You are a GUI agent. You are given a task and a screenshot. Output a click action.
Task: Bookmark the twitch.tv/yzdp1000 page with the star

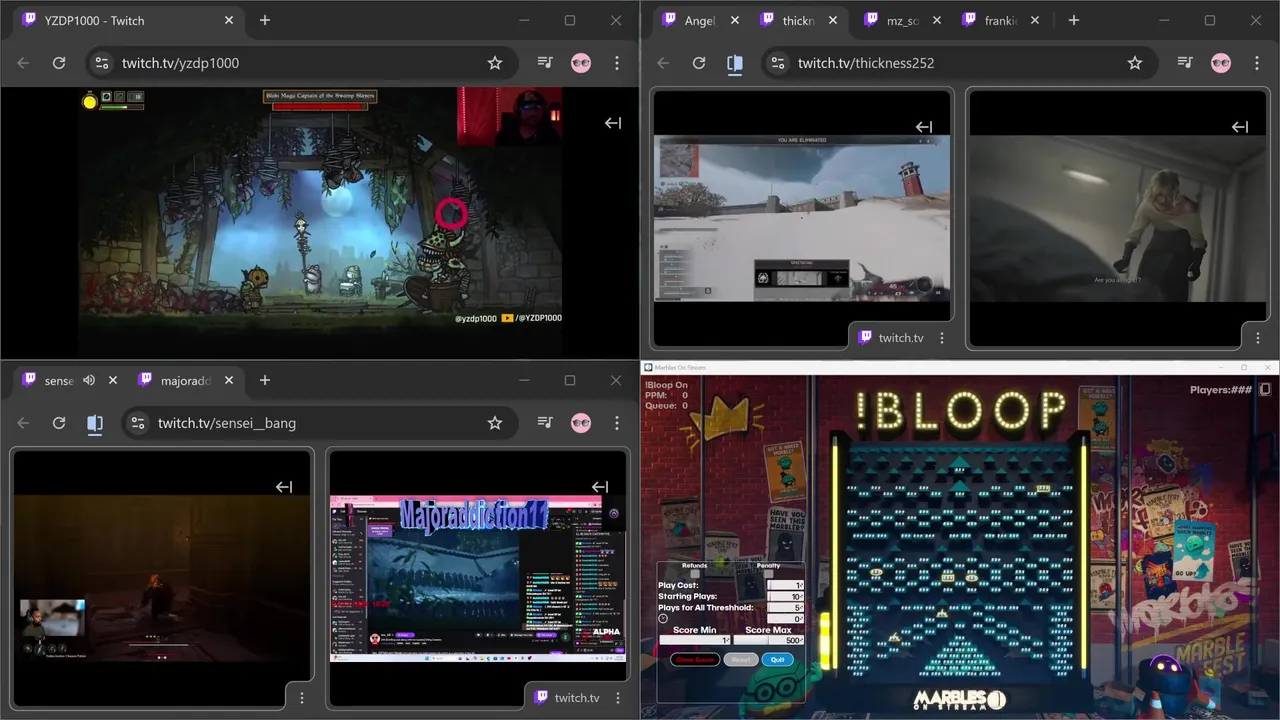(x=495, y=63)
